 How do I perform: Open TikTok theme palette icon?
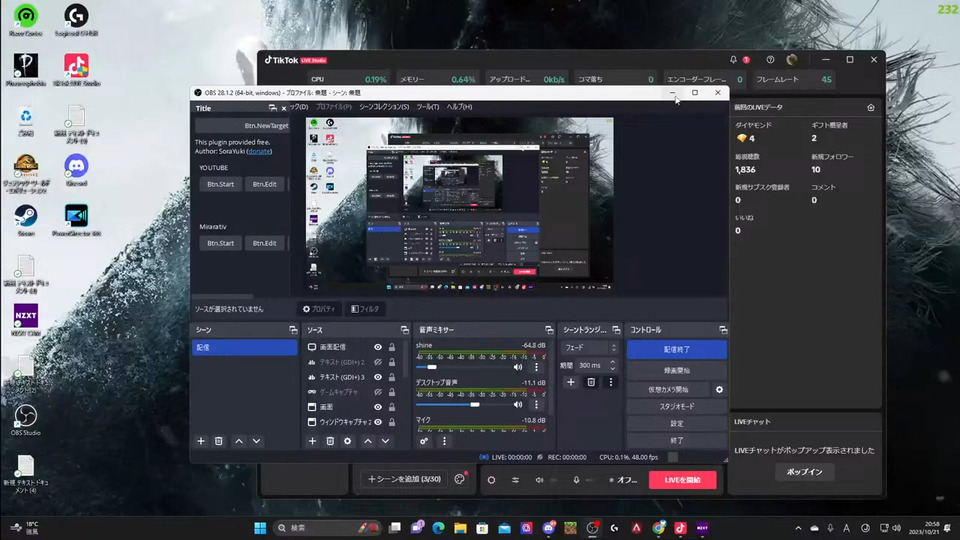(460, 479)
